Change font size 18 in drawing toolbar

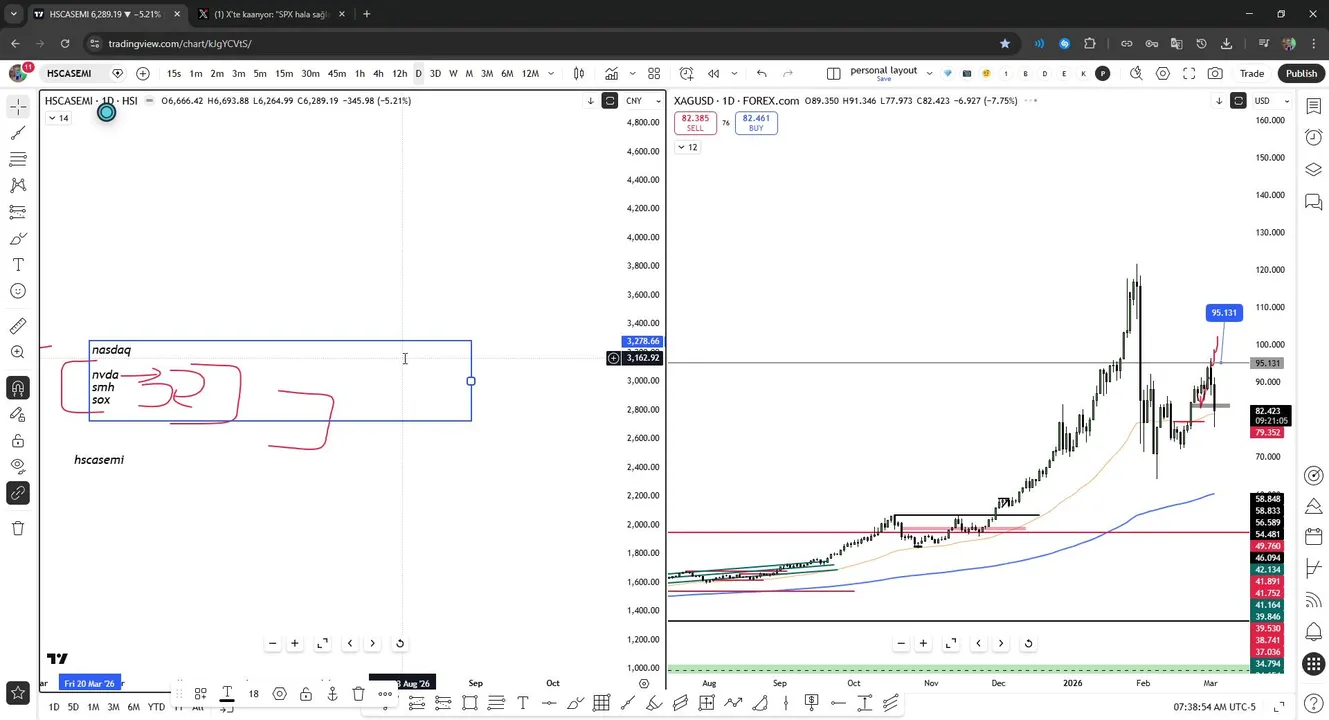254,694
